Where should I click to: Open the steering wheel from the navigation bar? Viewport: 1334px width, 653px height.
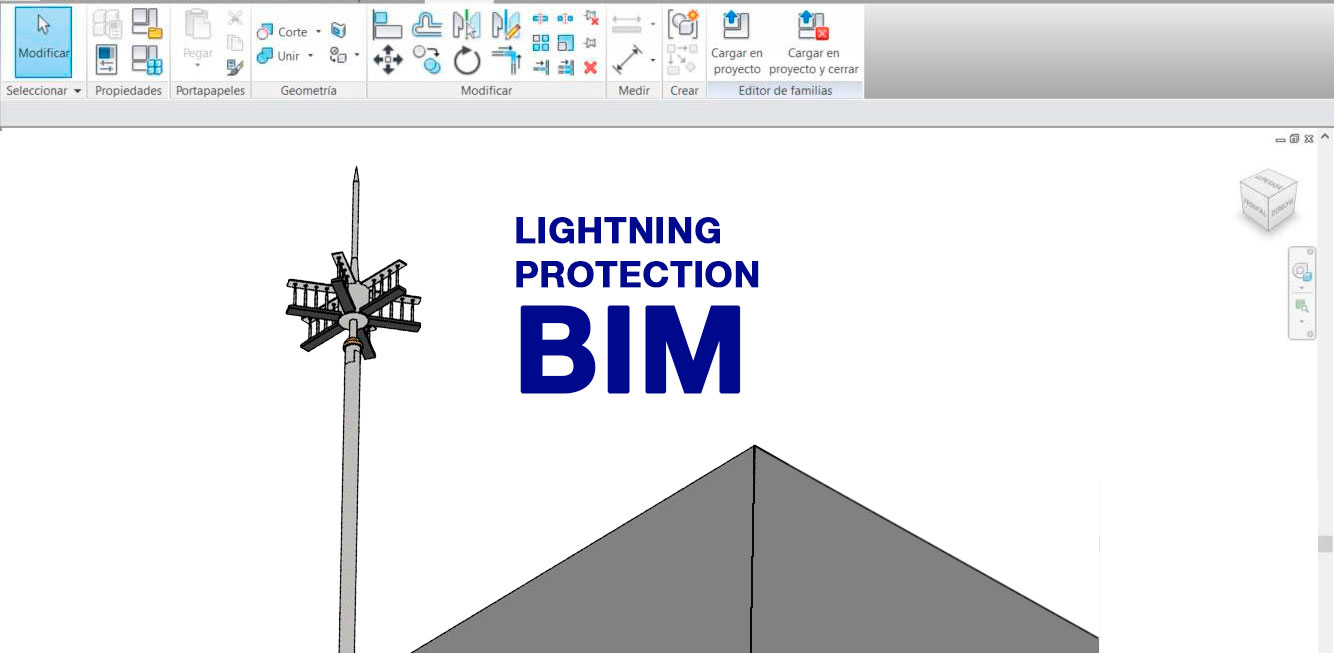[x=1301, y=272]
